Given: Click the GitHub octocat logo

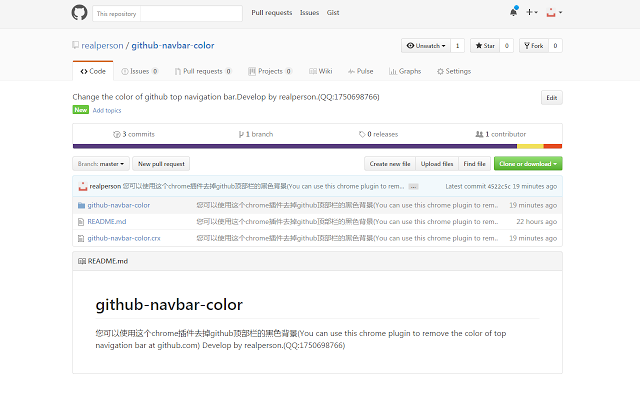Looking at the screenshot, I should click(79, 13).
